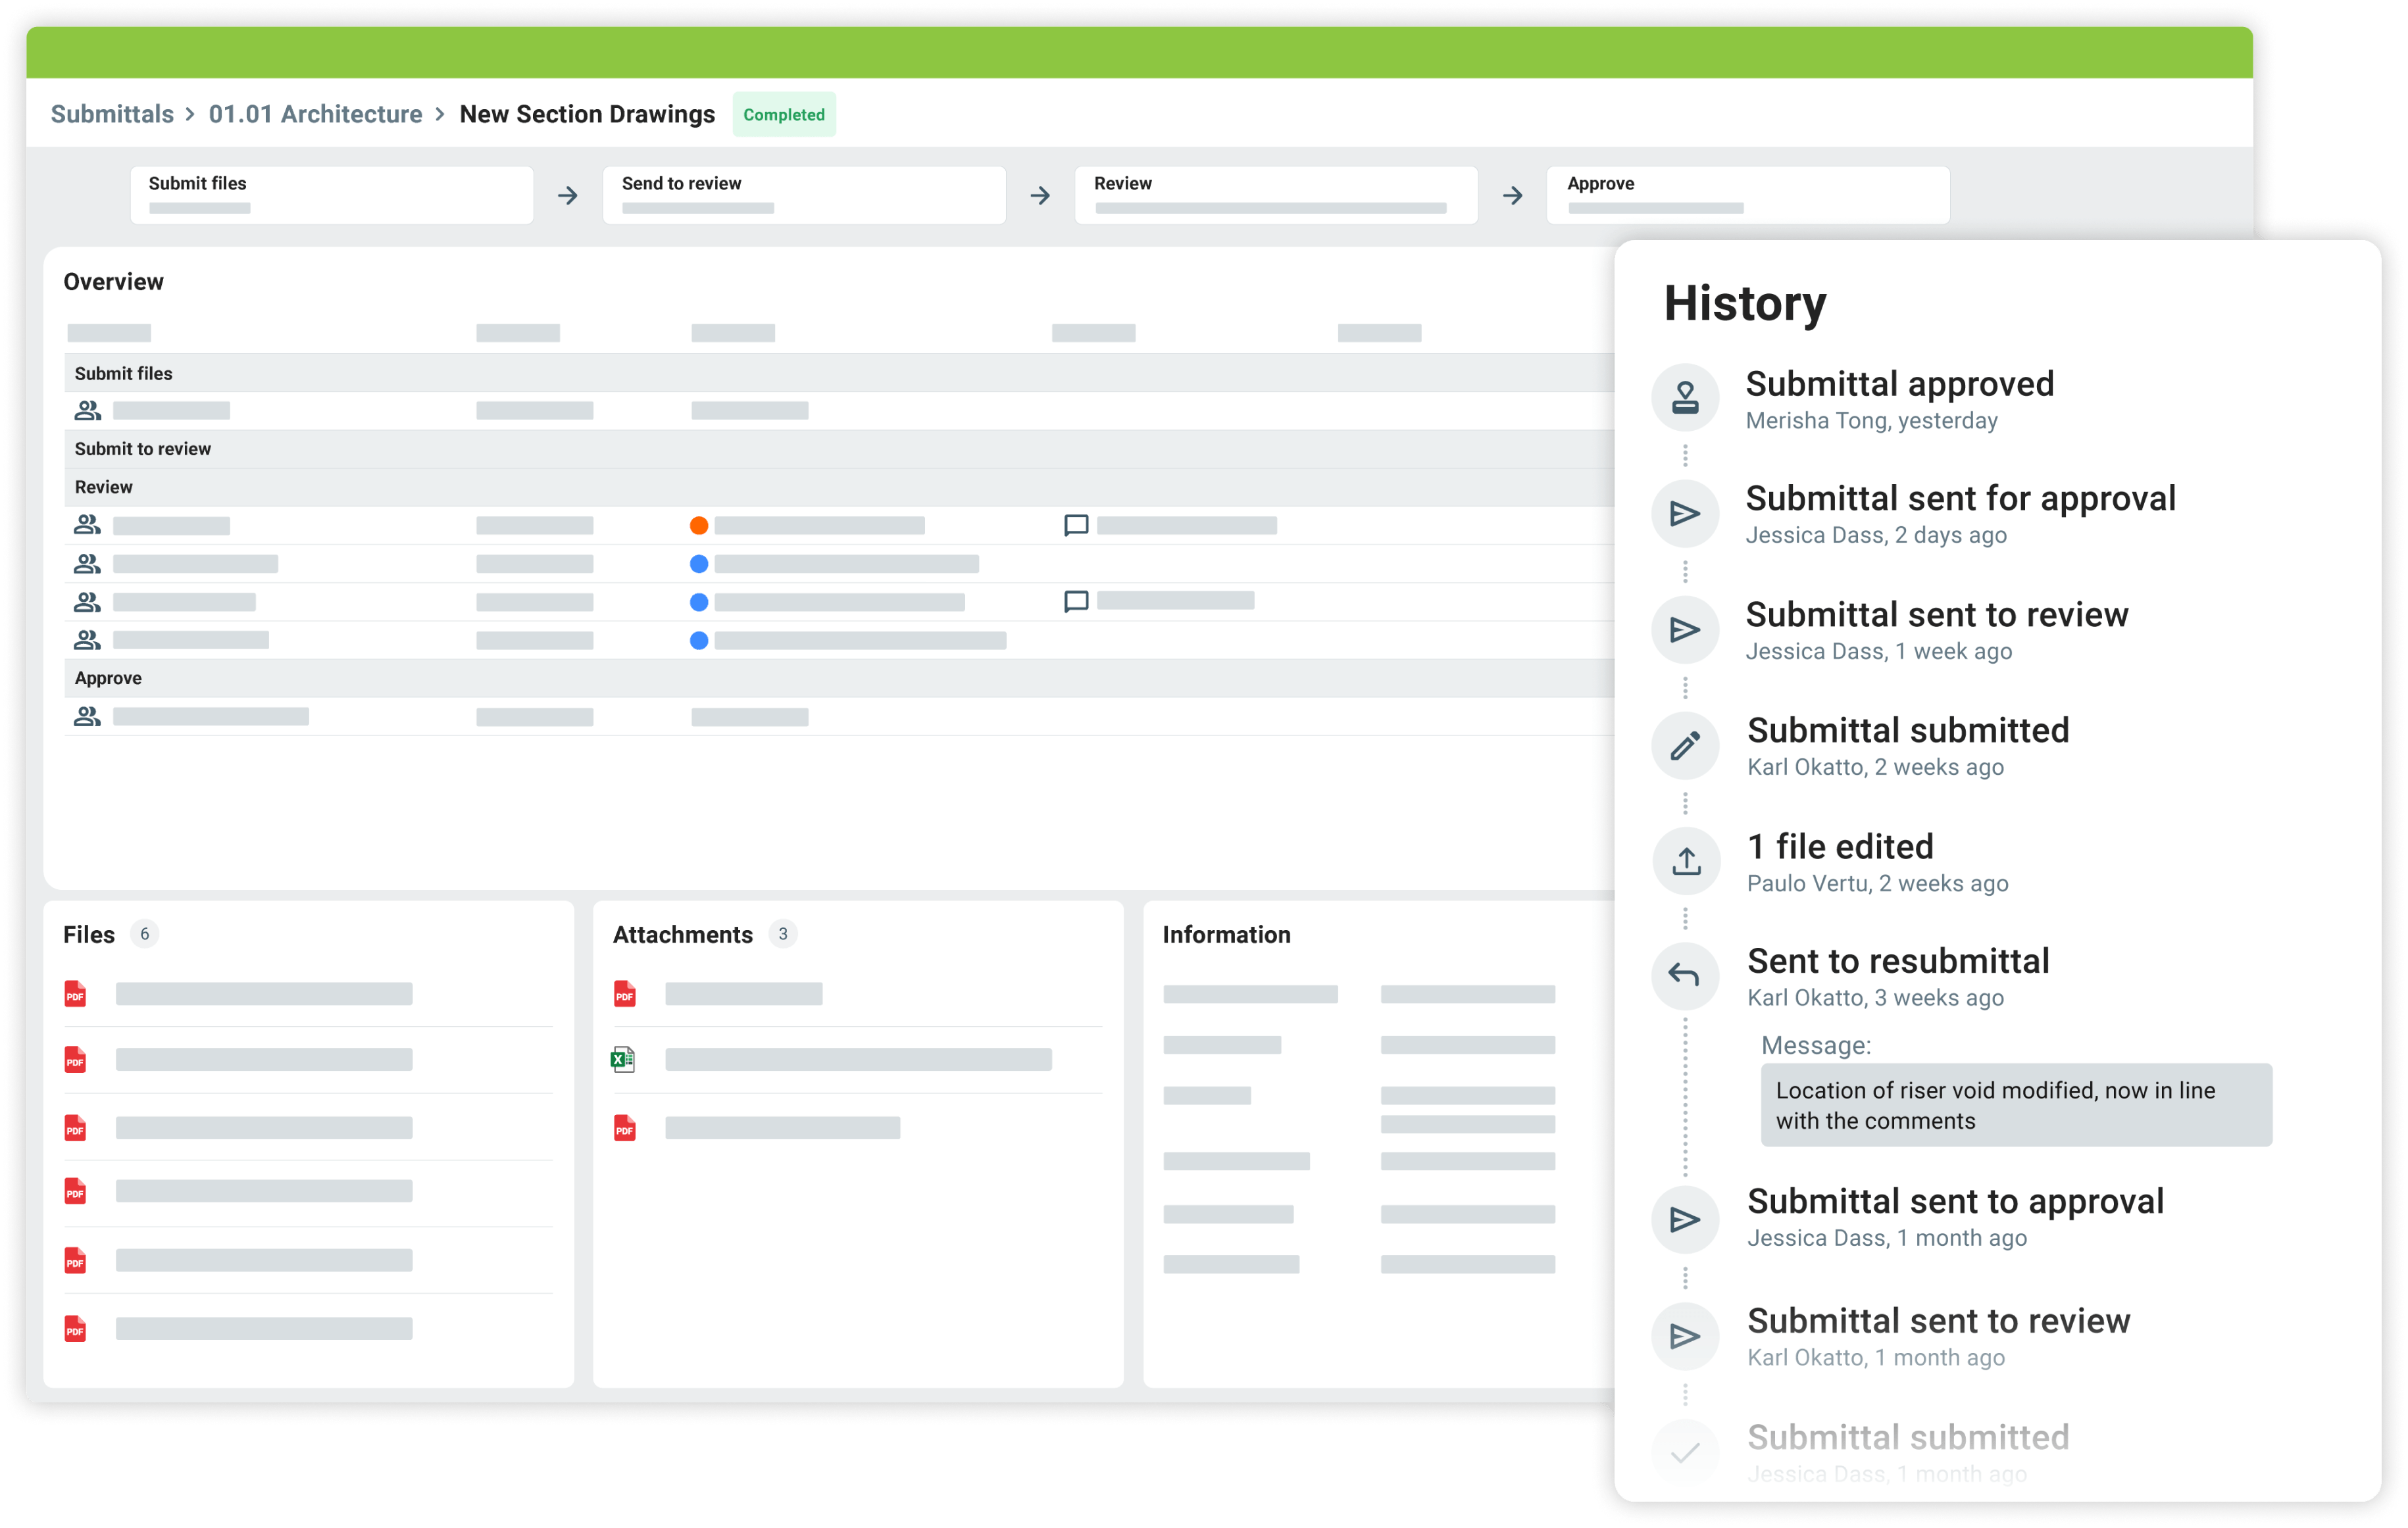Click comment bubble icon on first Review row
Screen dimensions: 2408x1528
(x=1076, y=526)
